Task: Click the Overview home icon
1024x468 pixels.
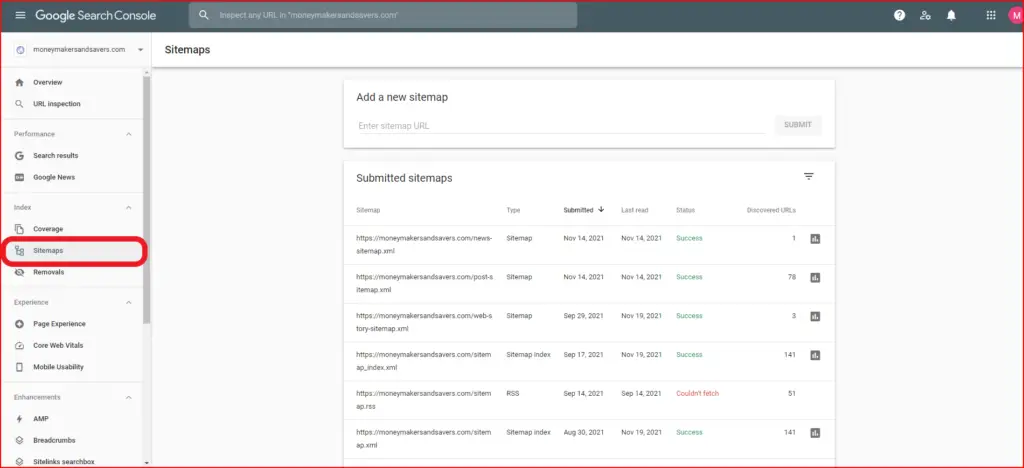Action: tap(20, 82)
